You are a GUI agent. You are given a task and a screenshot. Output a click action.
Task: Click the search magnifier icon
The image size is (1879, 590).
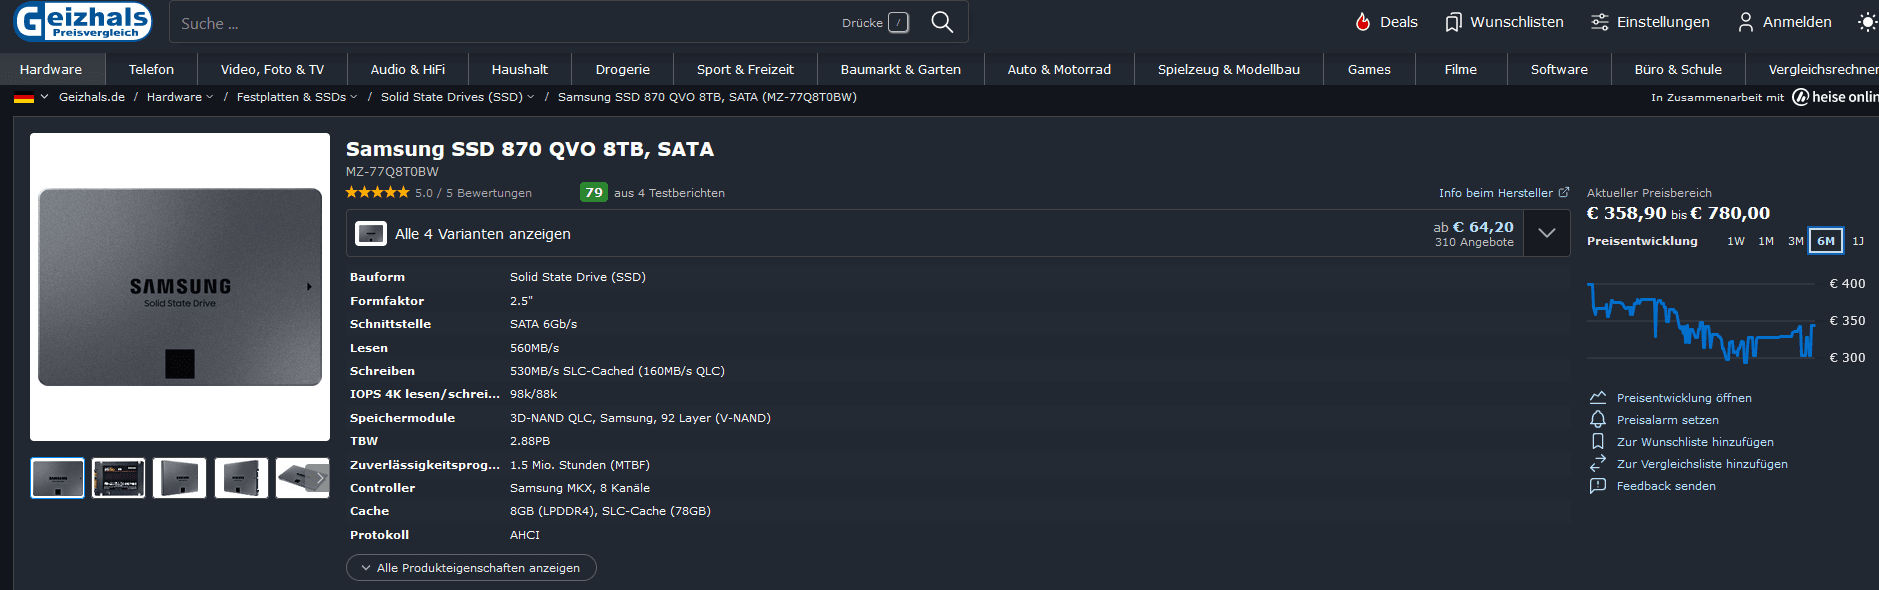[942, 22]
